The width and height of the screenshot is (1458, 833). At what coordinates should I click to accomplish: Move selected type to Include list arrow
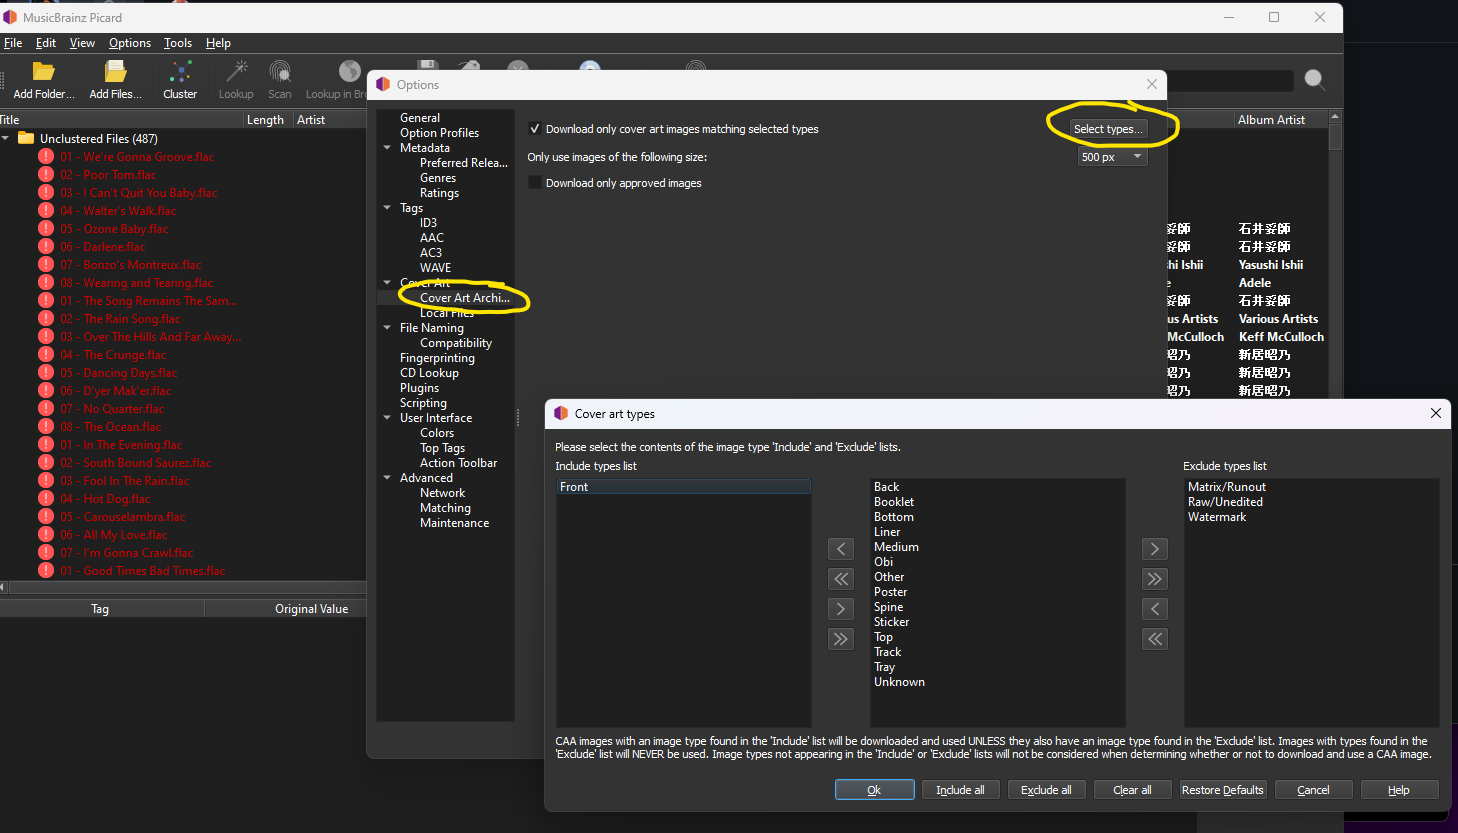pyautogui.click(x=841, y=549)
